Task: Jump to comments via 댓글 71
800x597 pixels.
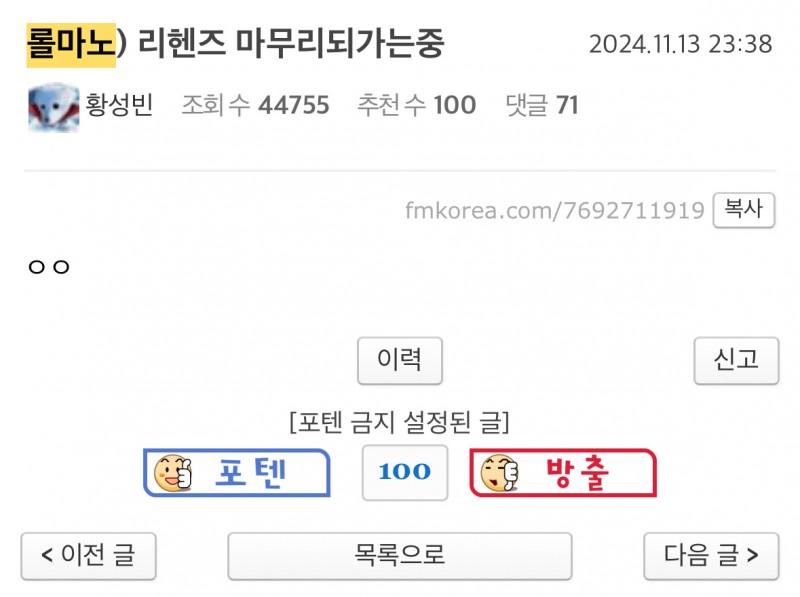Action: [542, 105]
